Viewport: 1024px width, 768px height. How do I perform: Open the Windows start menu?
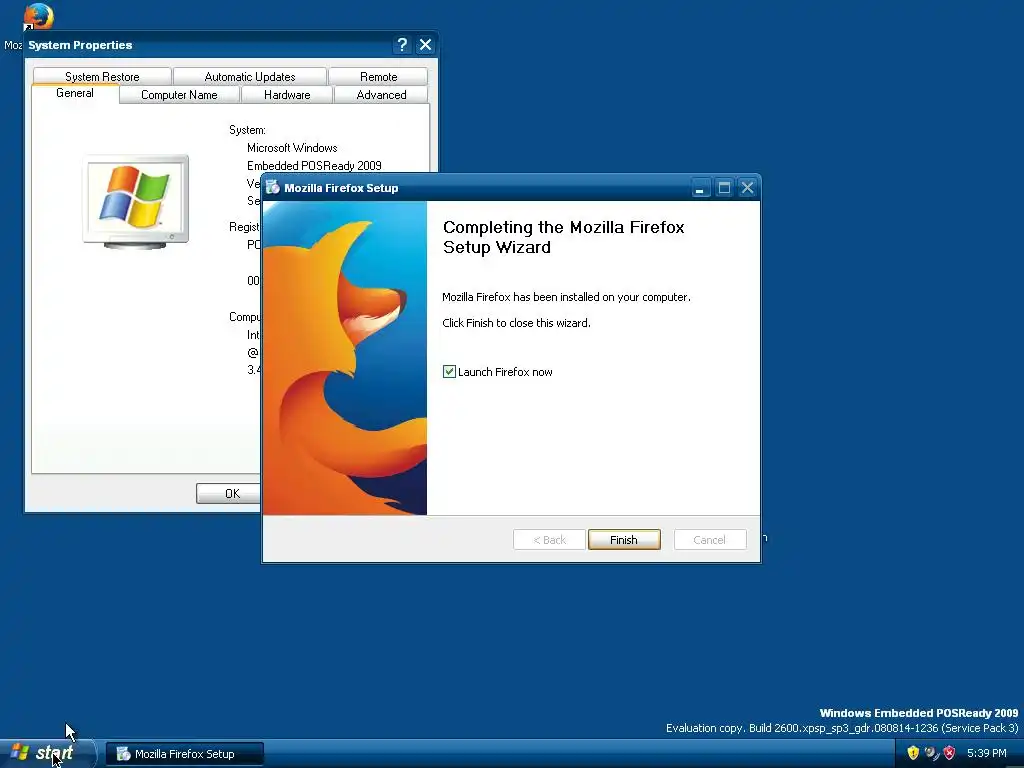[x=47, y=753]
